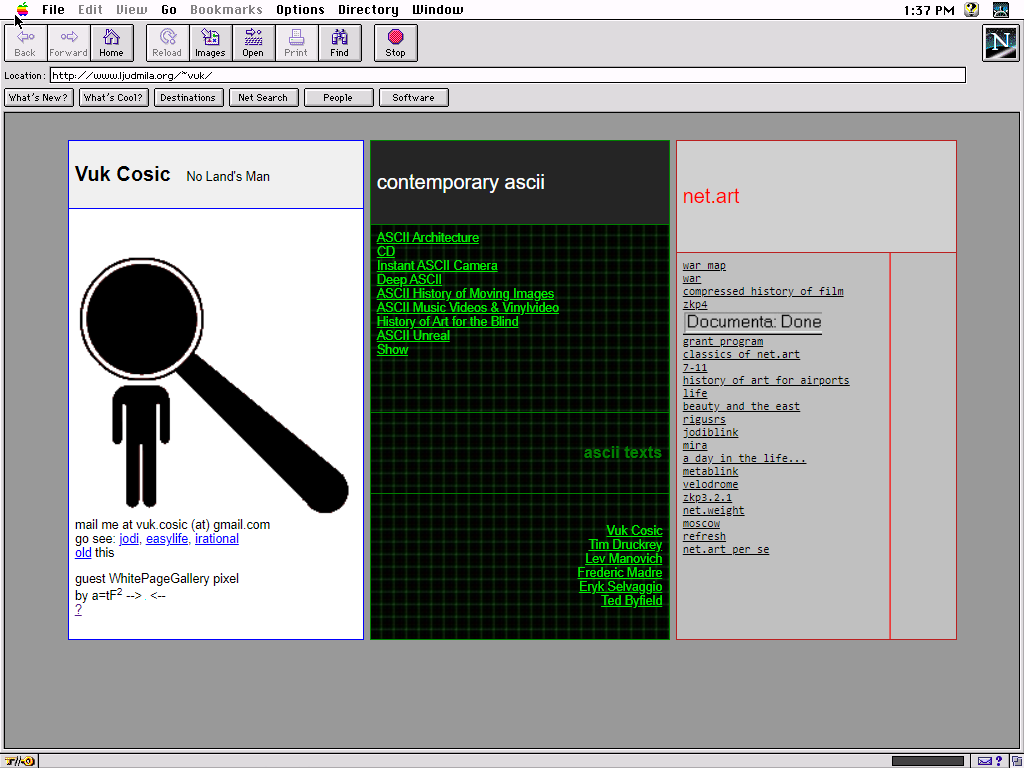Open the Go menu

click(x=169, y=10)
